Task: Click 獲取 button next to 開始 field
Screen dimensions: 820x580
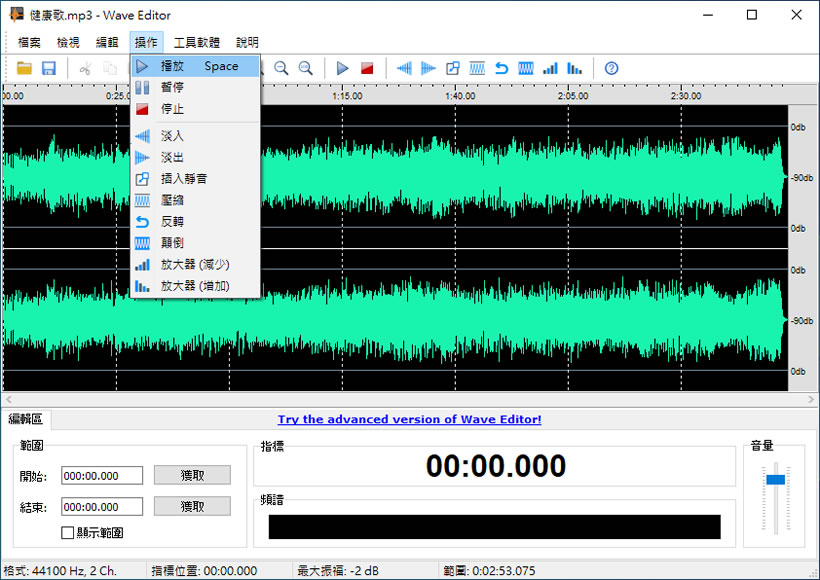Action: pos(192,475)
